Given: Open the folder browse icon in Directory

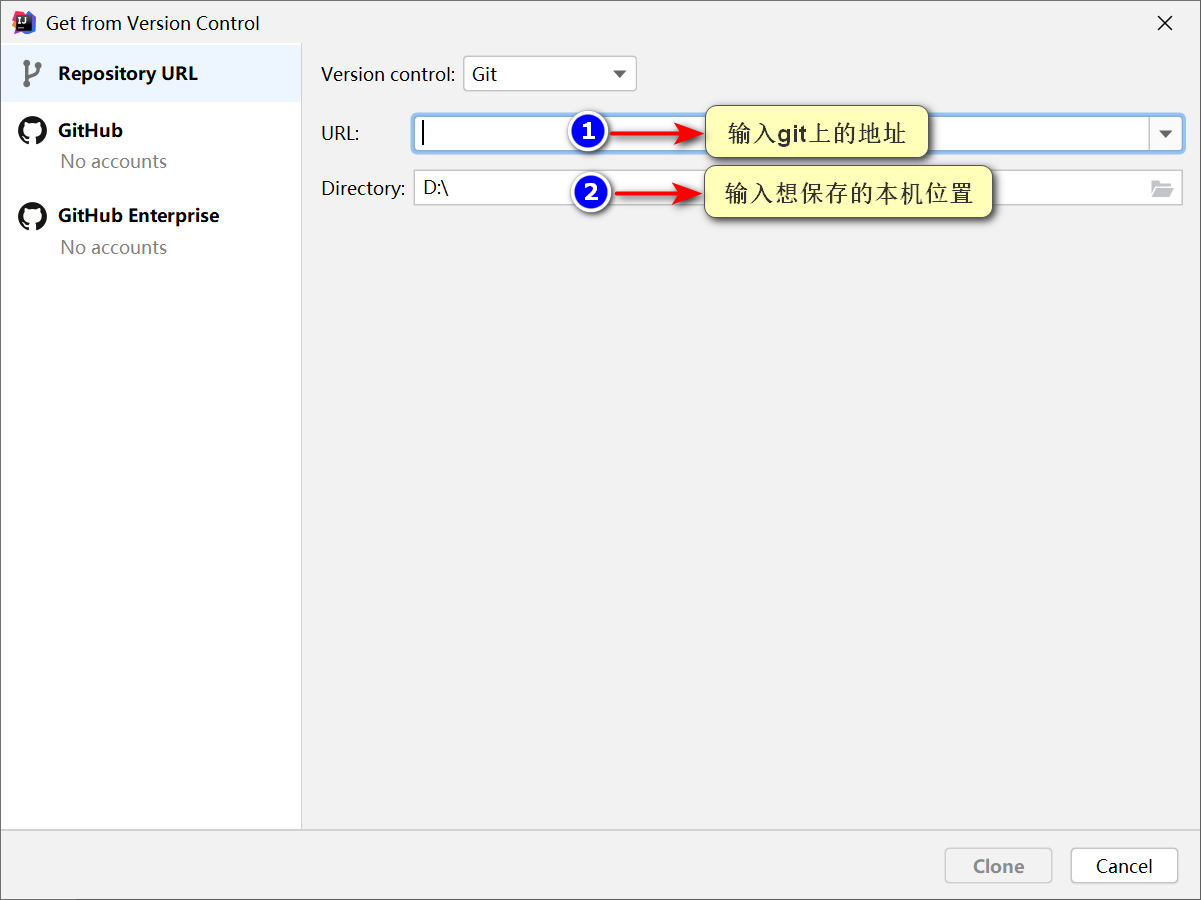Looking at the screenshot, I should [x=1161, y=188].
